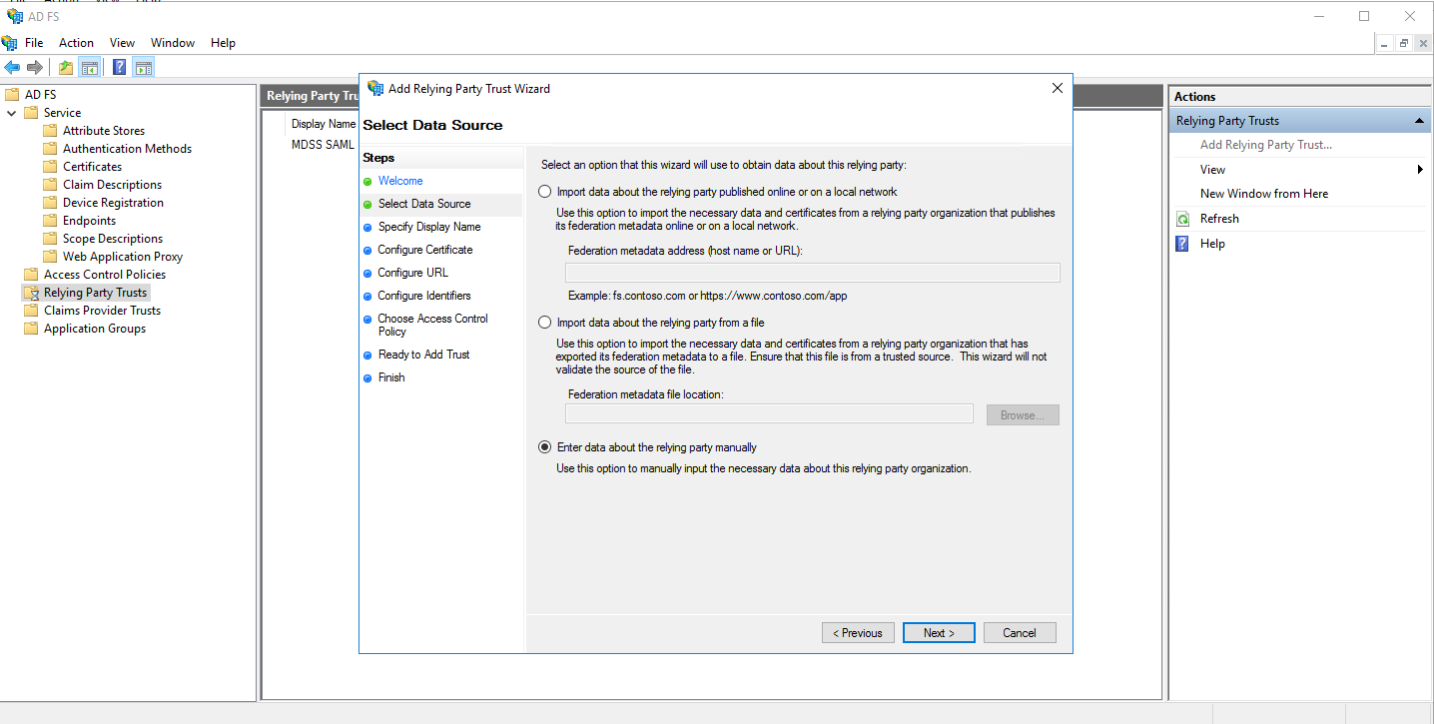Viewport: 1434px width, 724px height.
Task: Close the Add Relying Party Trust Wizard
Action: pyautogui.click(x=1057, y=88)
